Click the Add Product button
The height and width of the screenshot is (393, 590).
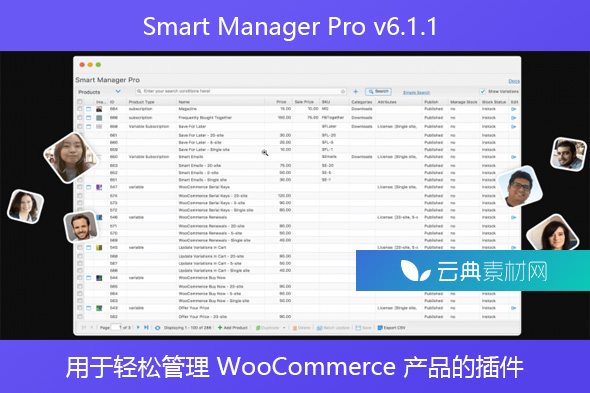(233, 328)
